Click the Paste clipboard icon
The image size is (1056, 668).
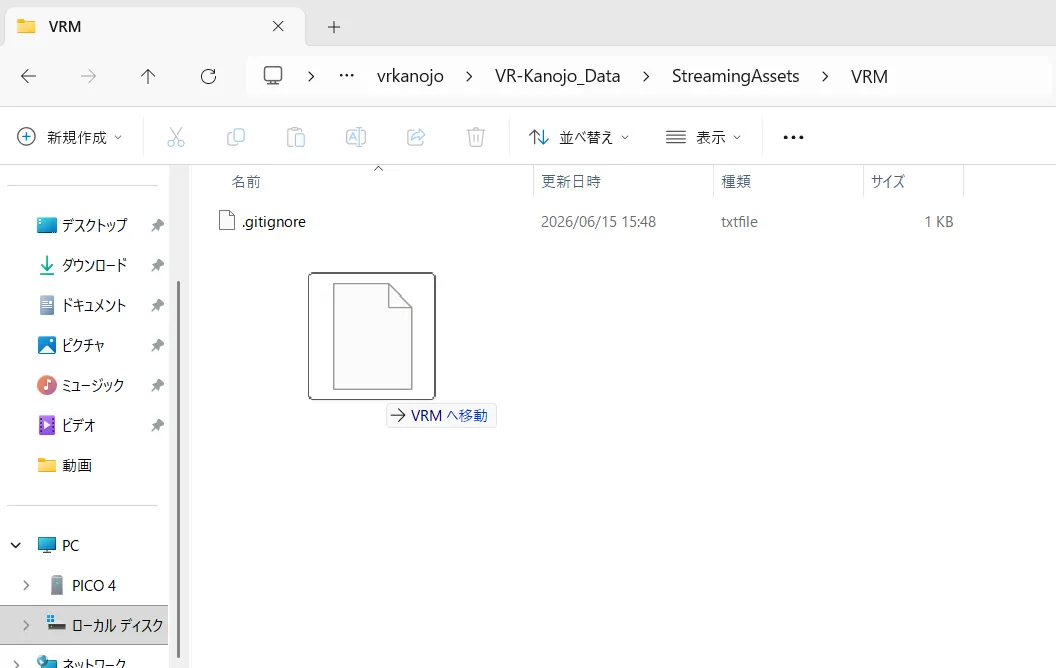click(x=296, y=137)
